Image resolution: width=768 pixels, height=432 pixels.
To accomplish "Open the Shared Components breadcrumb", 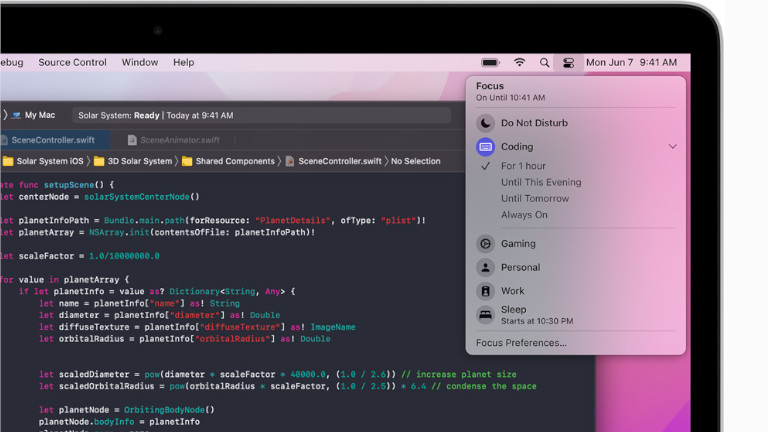I will click(235, 161).
